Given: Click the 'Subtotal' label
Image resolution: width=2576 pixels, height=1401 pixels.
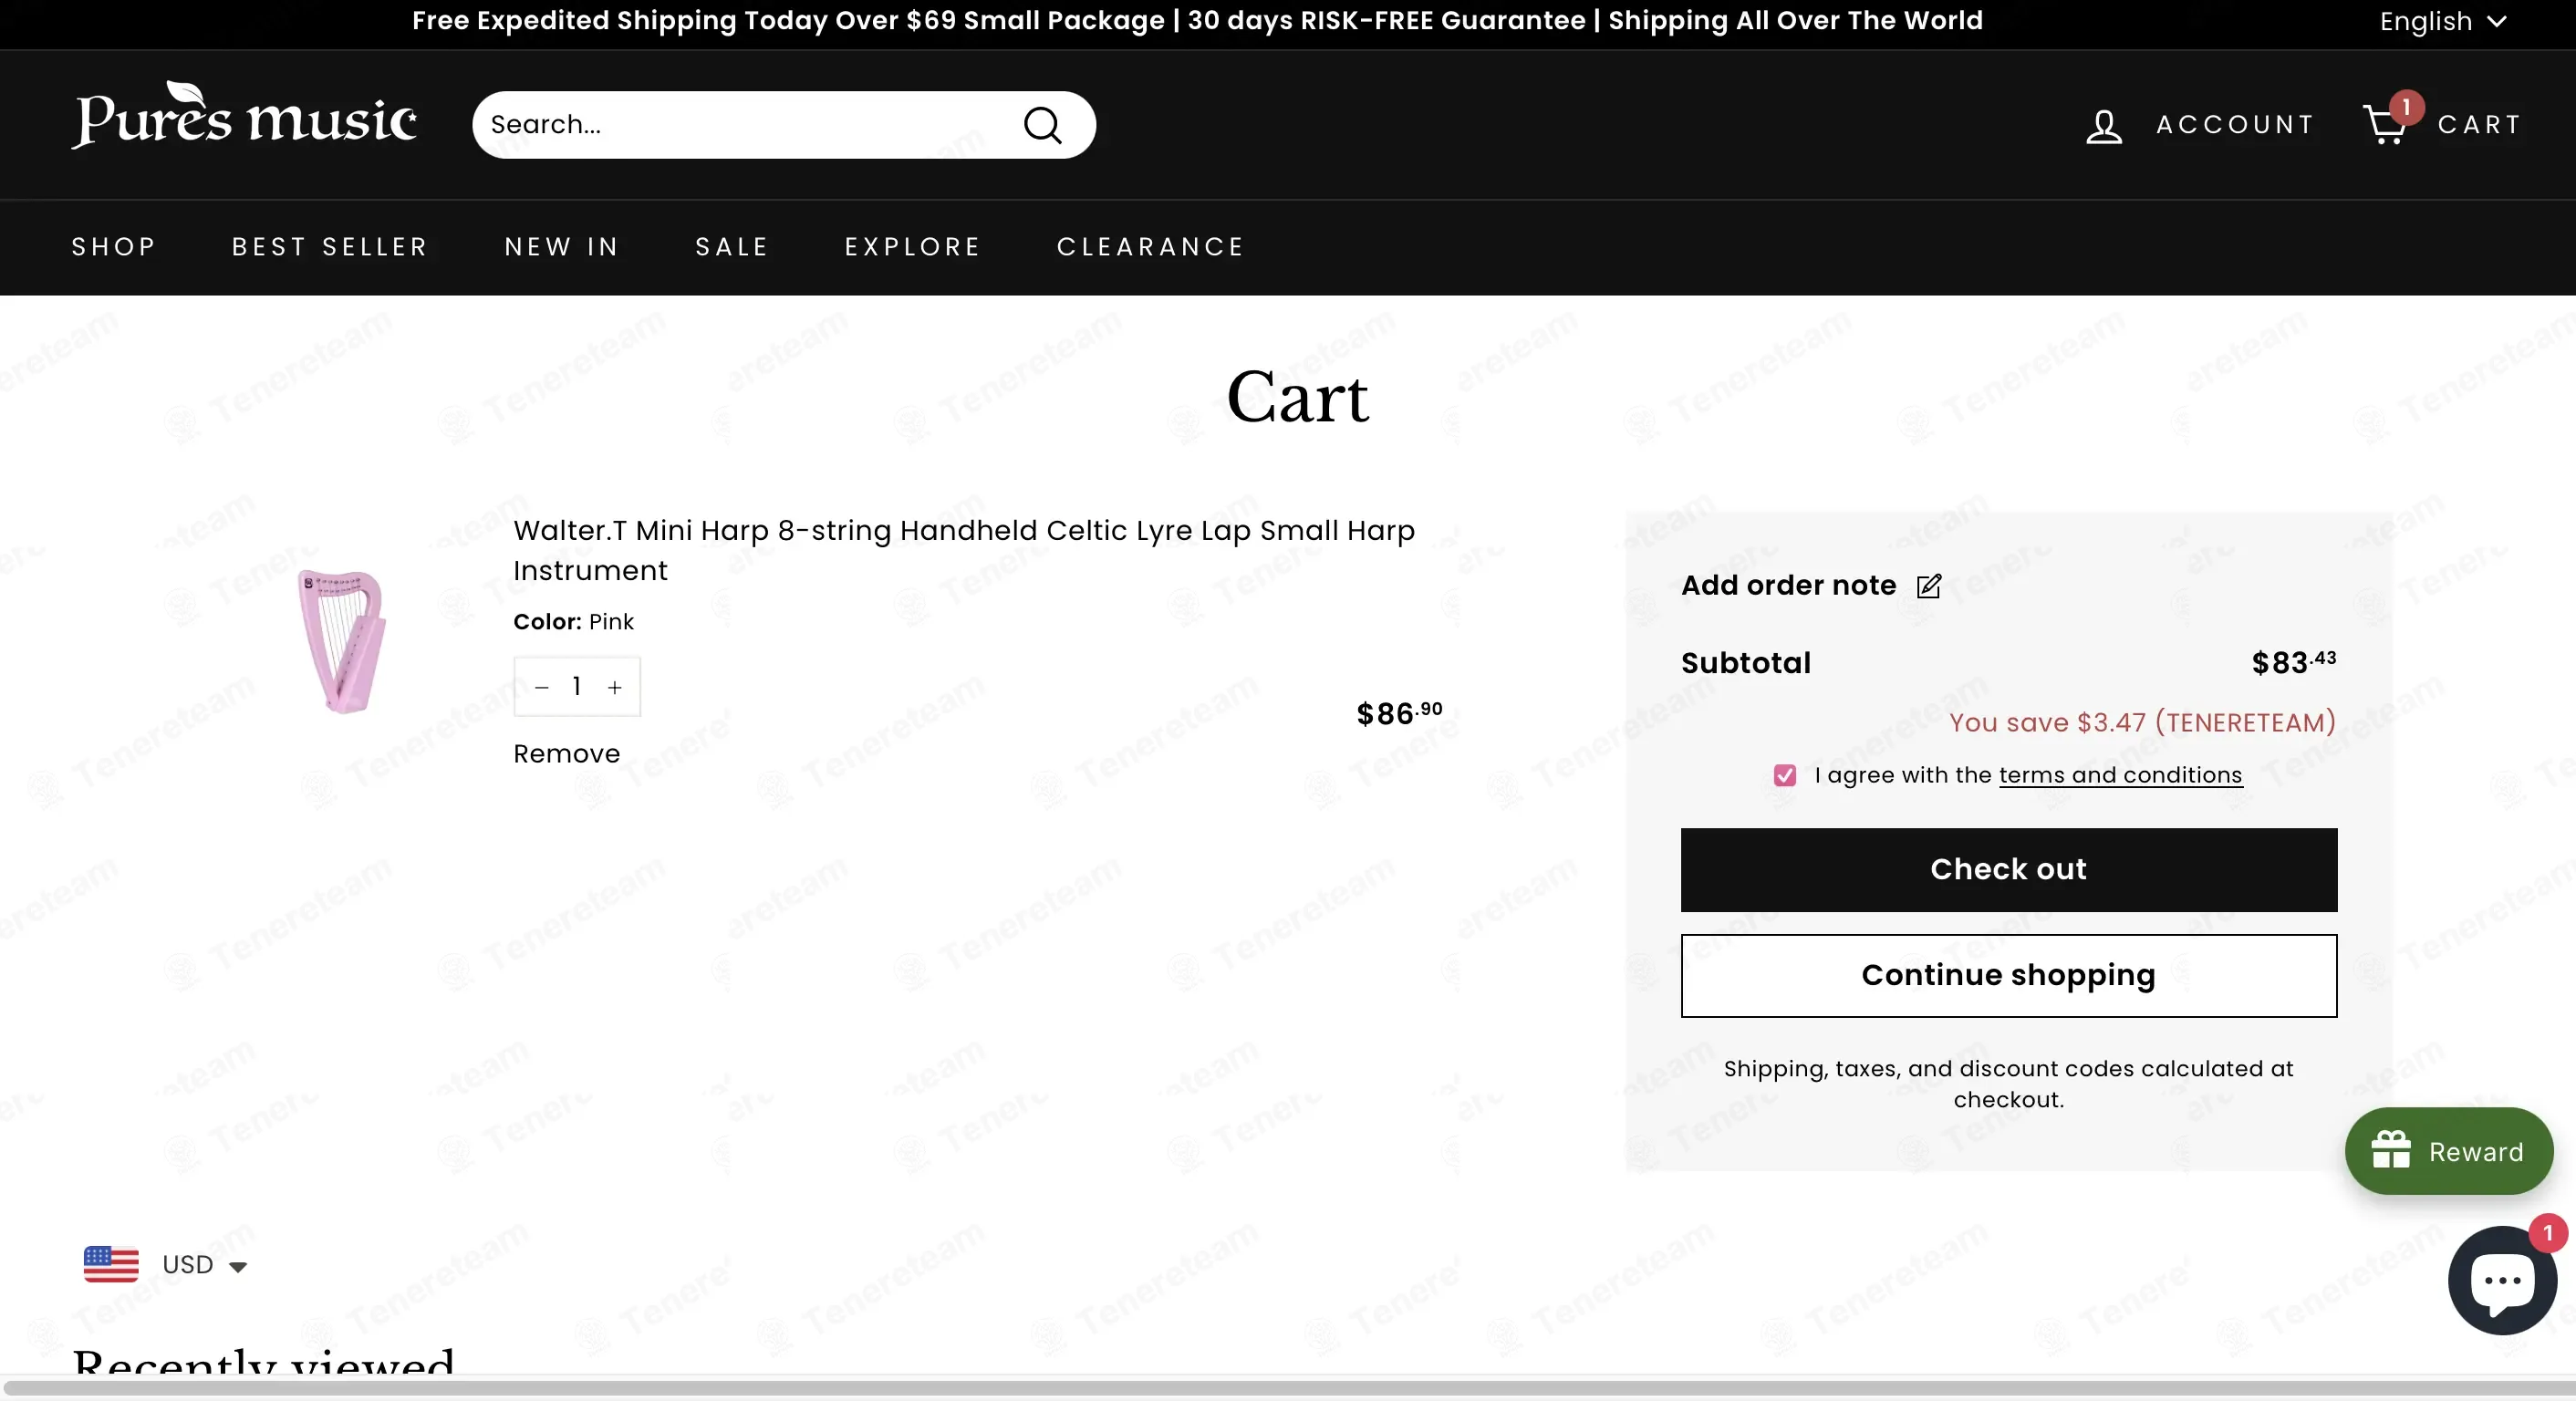Looking at the screenshot, I should (1746, 663).
